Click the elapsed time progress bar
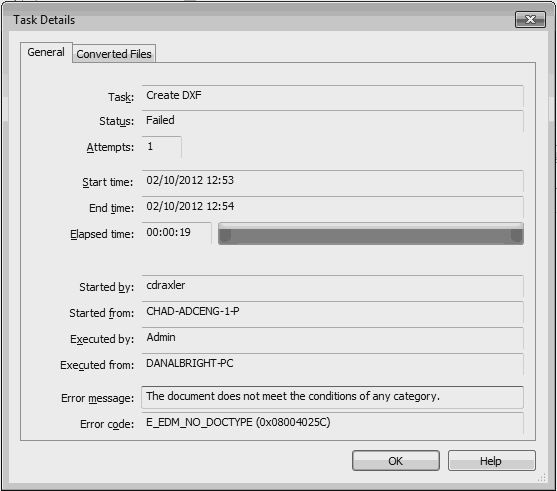The height and width of the screenshot is (491, 557). point(371,234)
